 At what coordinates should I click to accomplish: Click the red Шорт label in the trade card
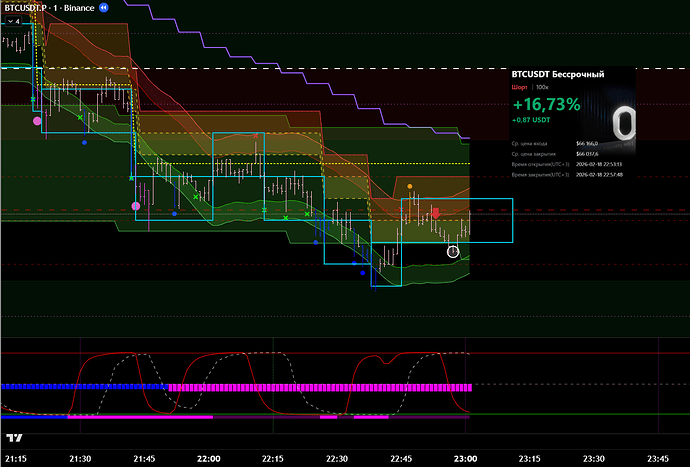coord(519,88)
